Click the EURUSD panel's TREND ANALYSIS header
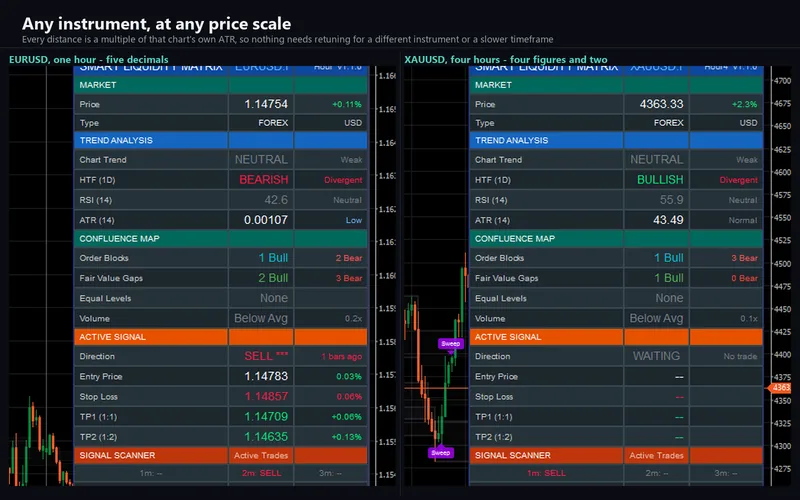This screenshot has height=500, width=800. coord(220,140)
